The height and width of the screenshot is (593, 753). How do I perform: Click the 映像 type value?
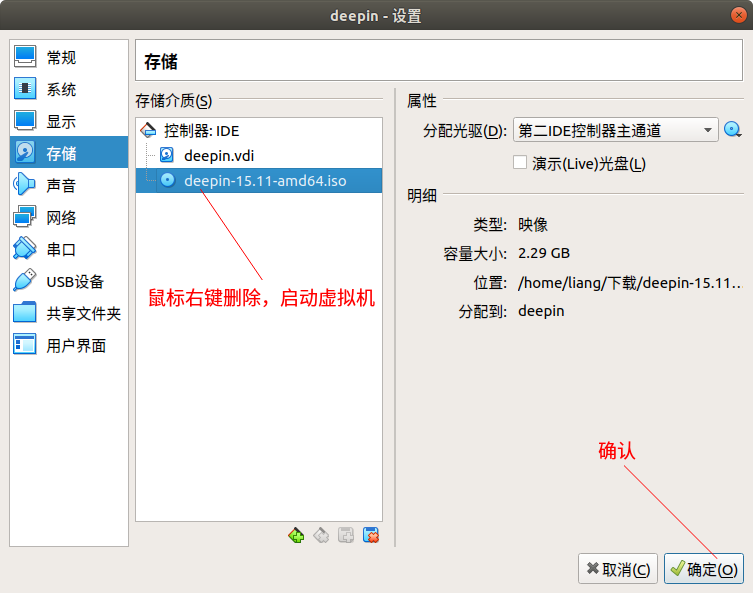pyautogui.click(x=533, y=224)
